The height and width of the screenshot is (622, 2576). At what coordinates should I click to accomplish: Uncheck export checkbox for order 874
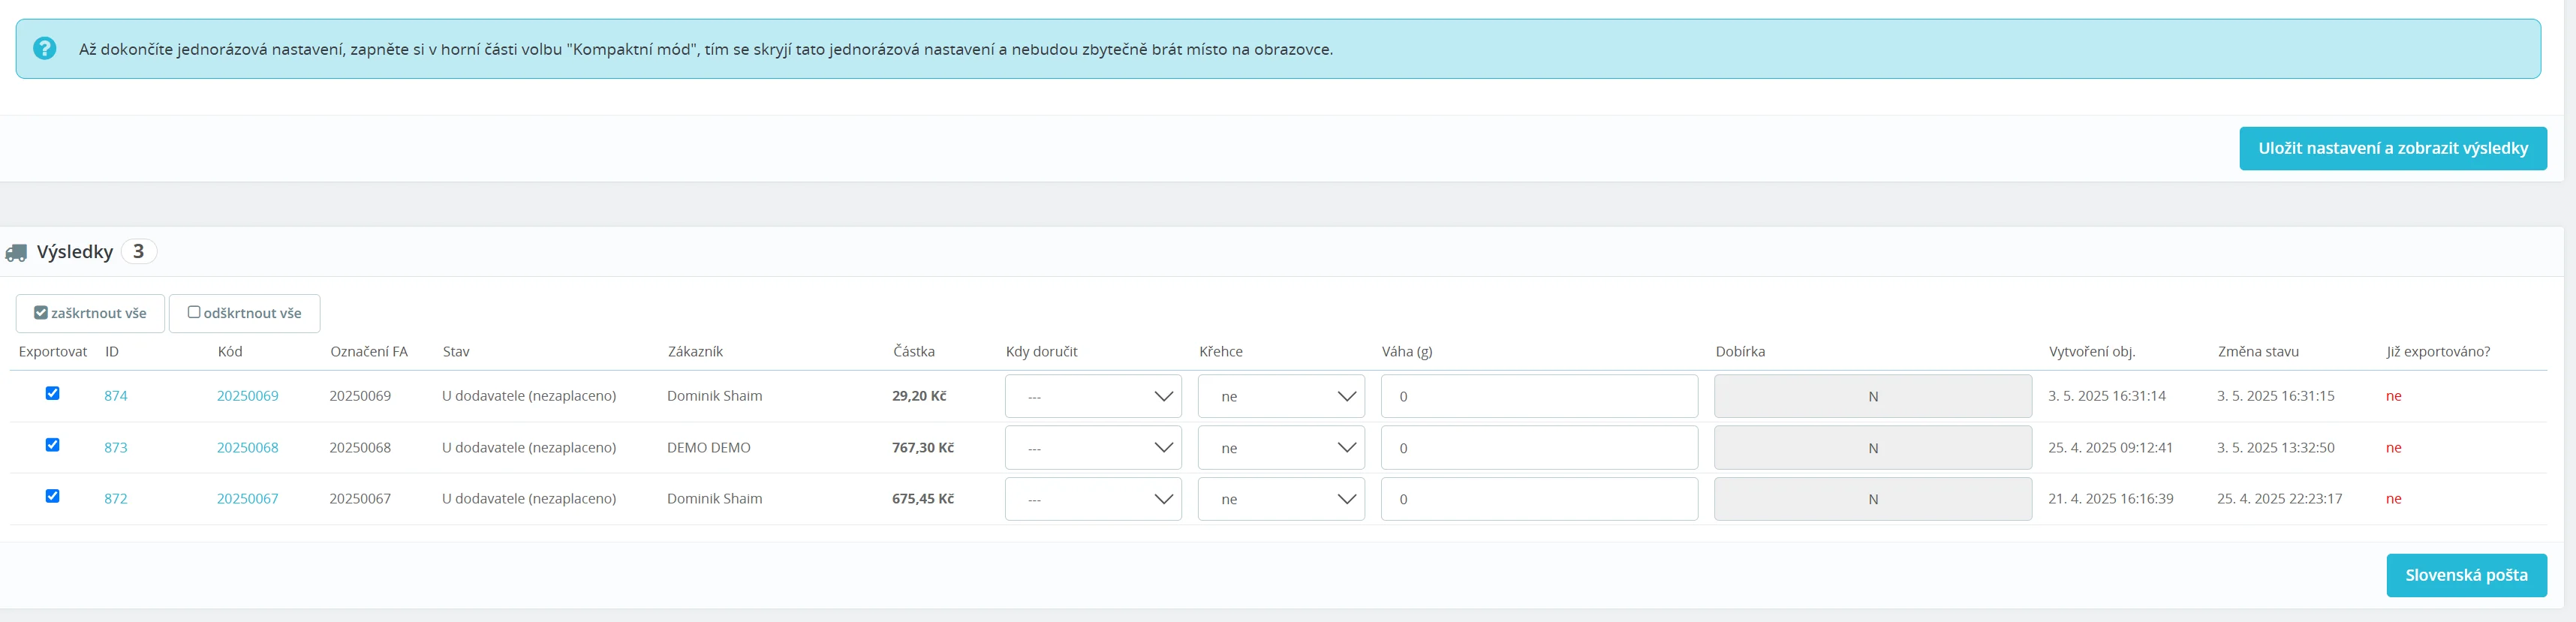point(53,393)
